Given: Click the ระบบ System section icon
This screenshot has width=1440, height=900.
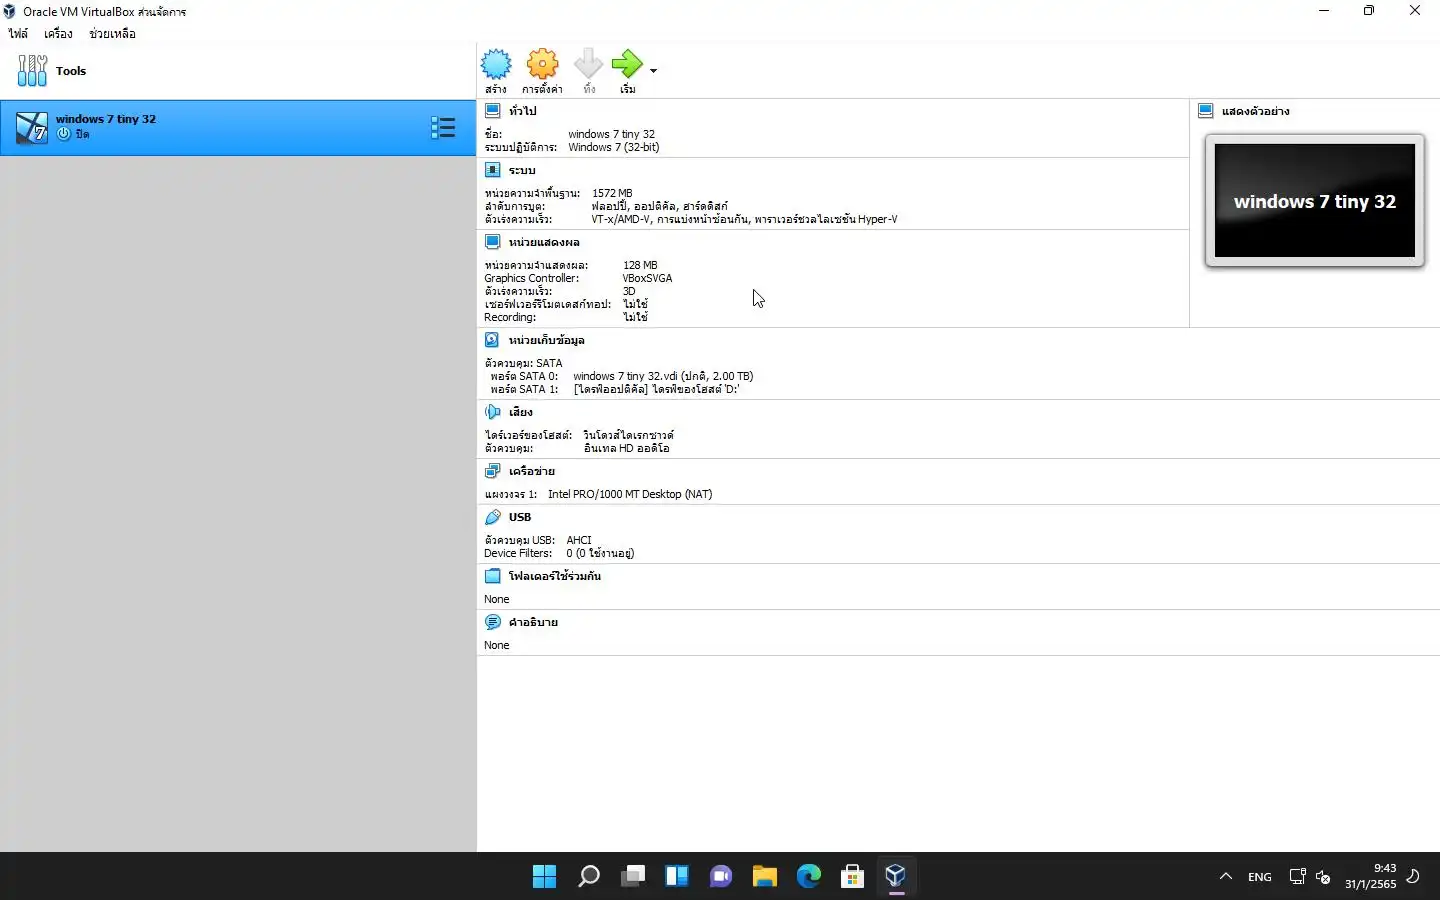Looking at the screenshot, I should coord(492,170).
